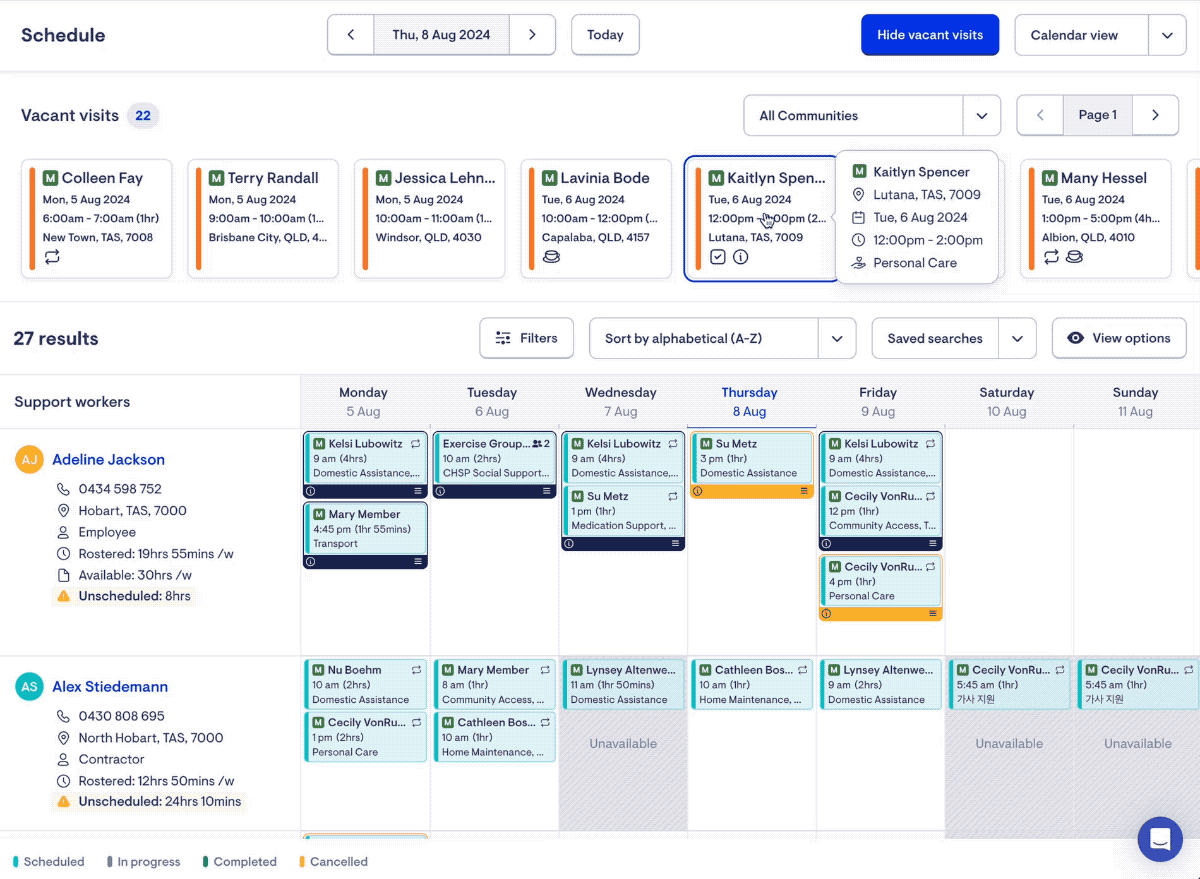Open the Filters panel

(x=526, y=338)
